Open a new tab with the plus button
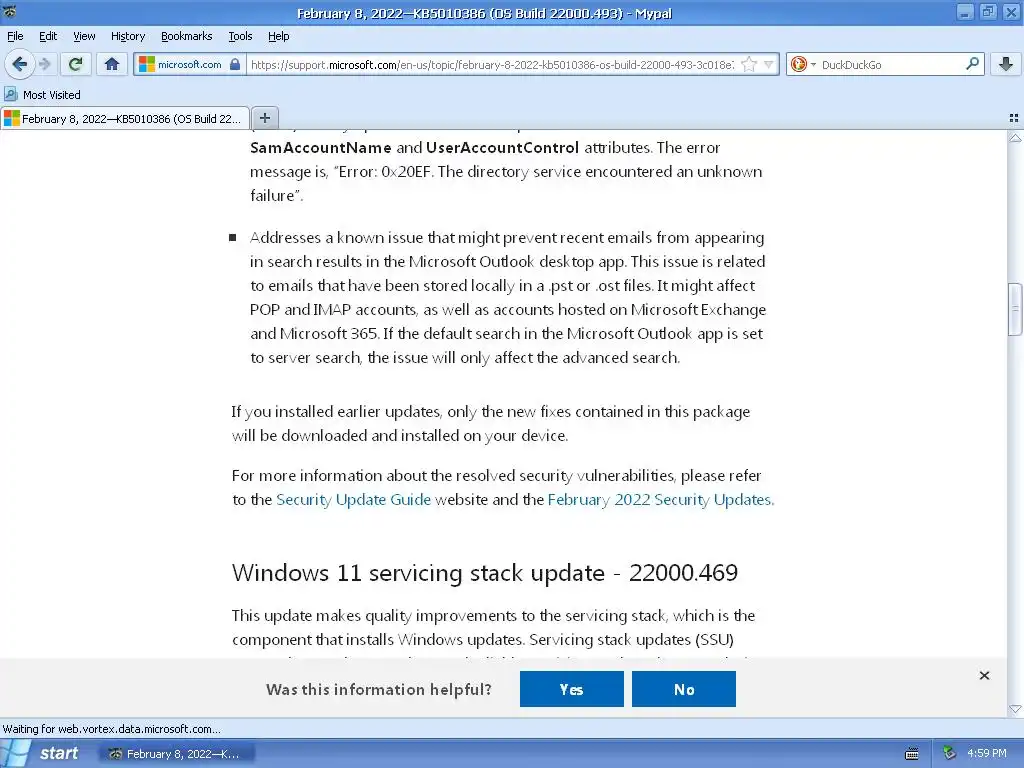1024x768 pixels. coord(264,118)
